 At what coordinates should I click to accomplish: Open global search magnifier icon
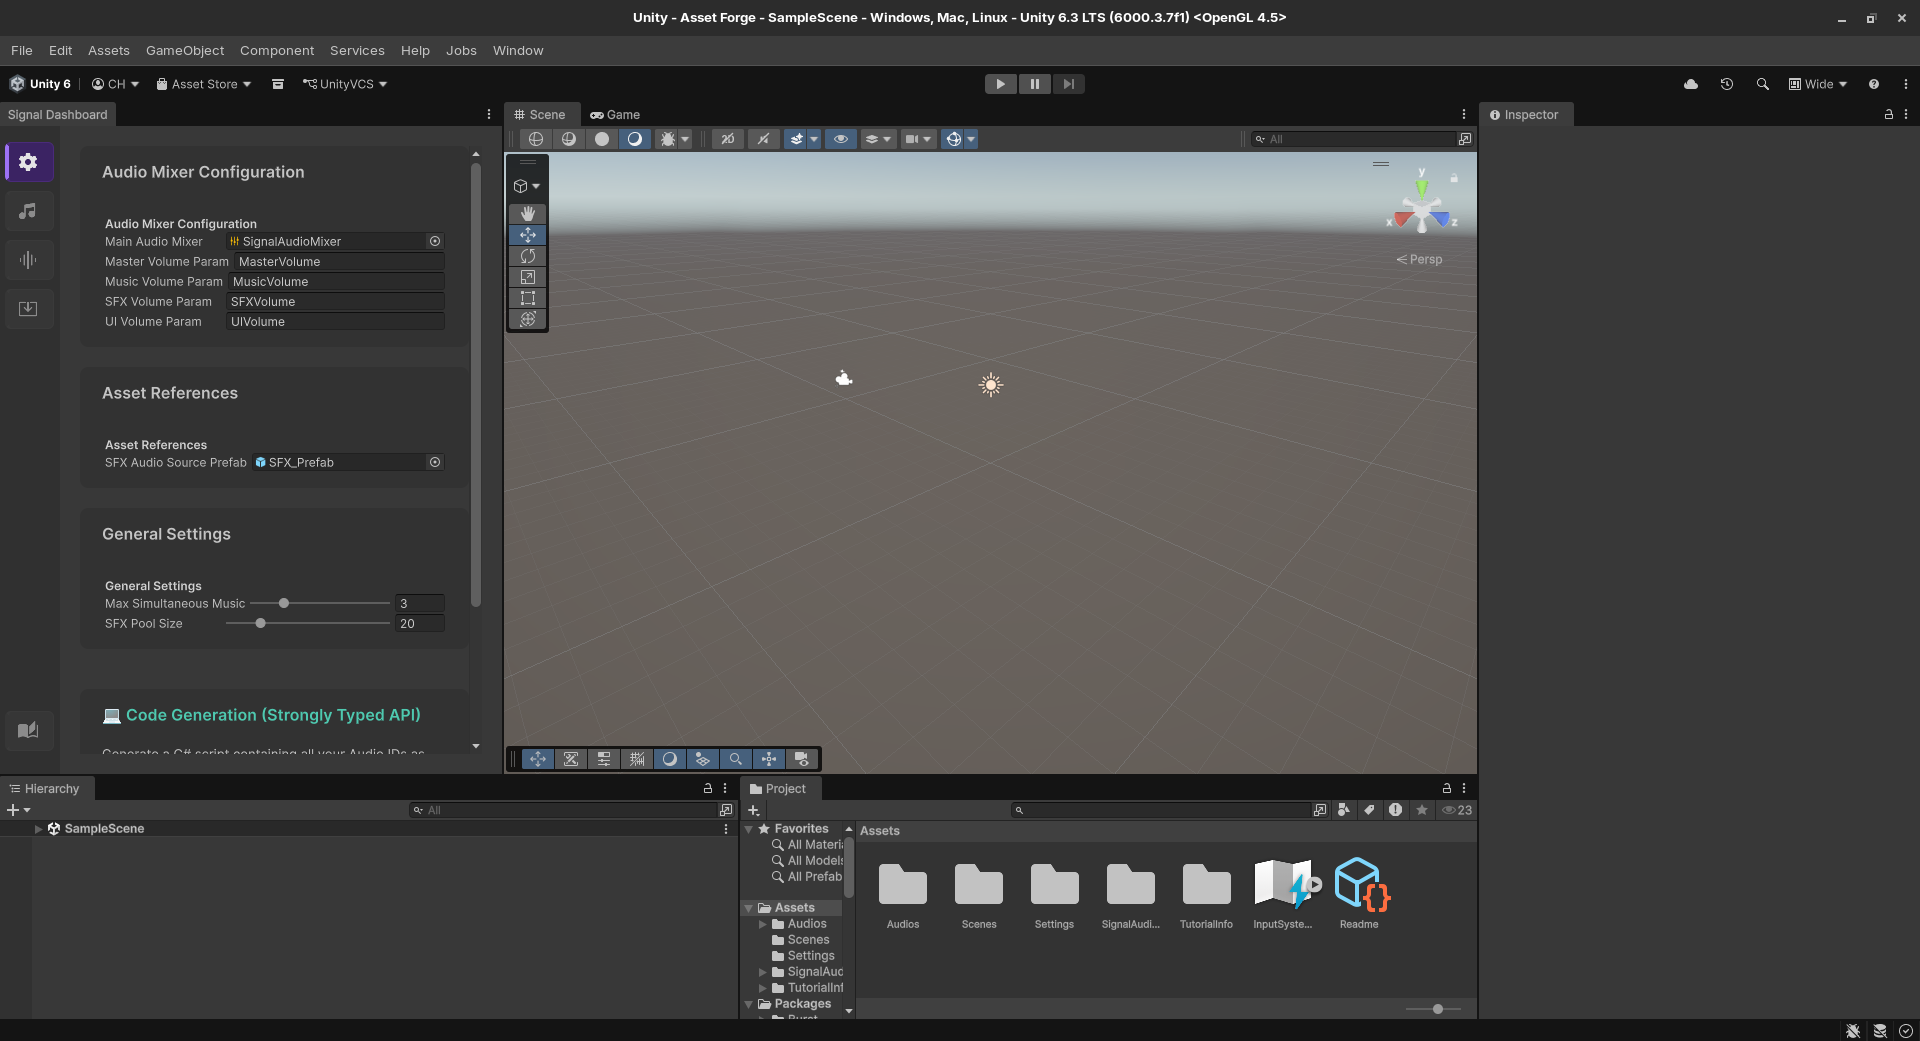(x=1763, y=84)
